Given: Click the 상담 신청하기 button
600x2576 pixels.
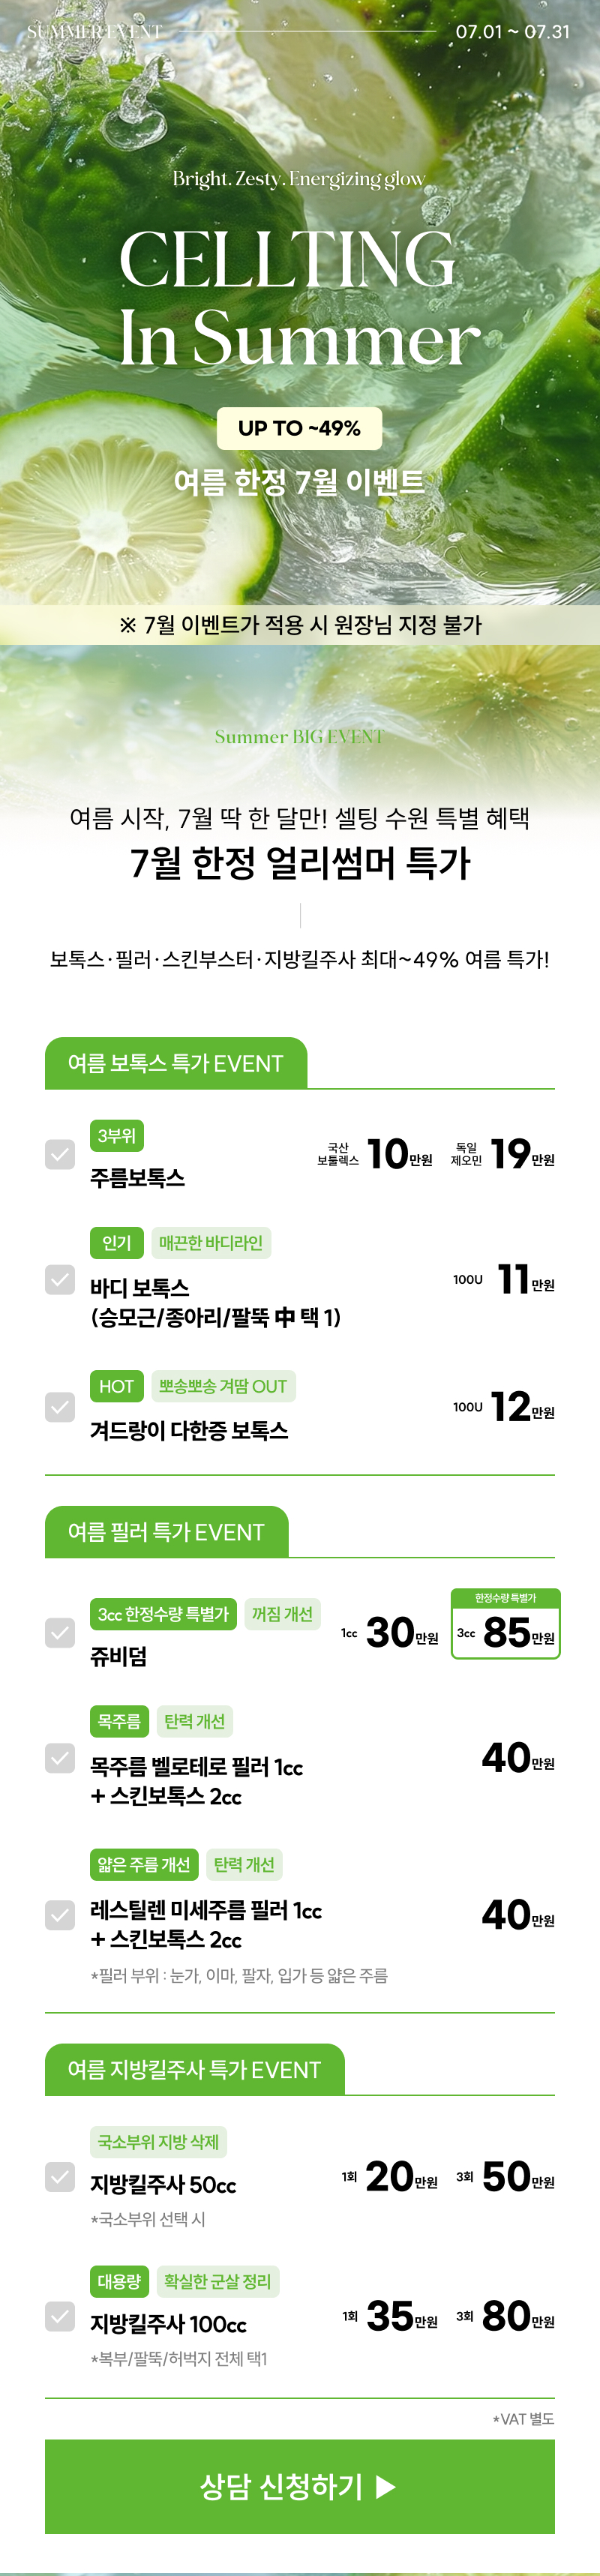Looking at the screenshot, I should pos(300,2486).
